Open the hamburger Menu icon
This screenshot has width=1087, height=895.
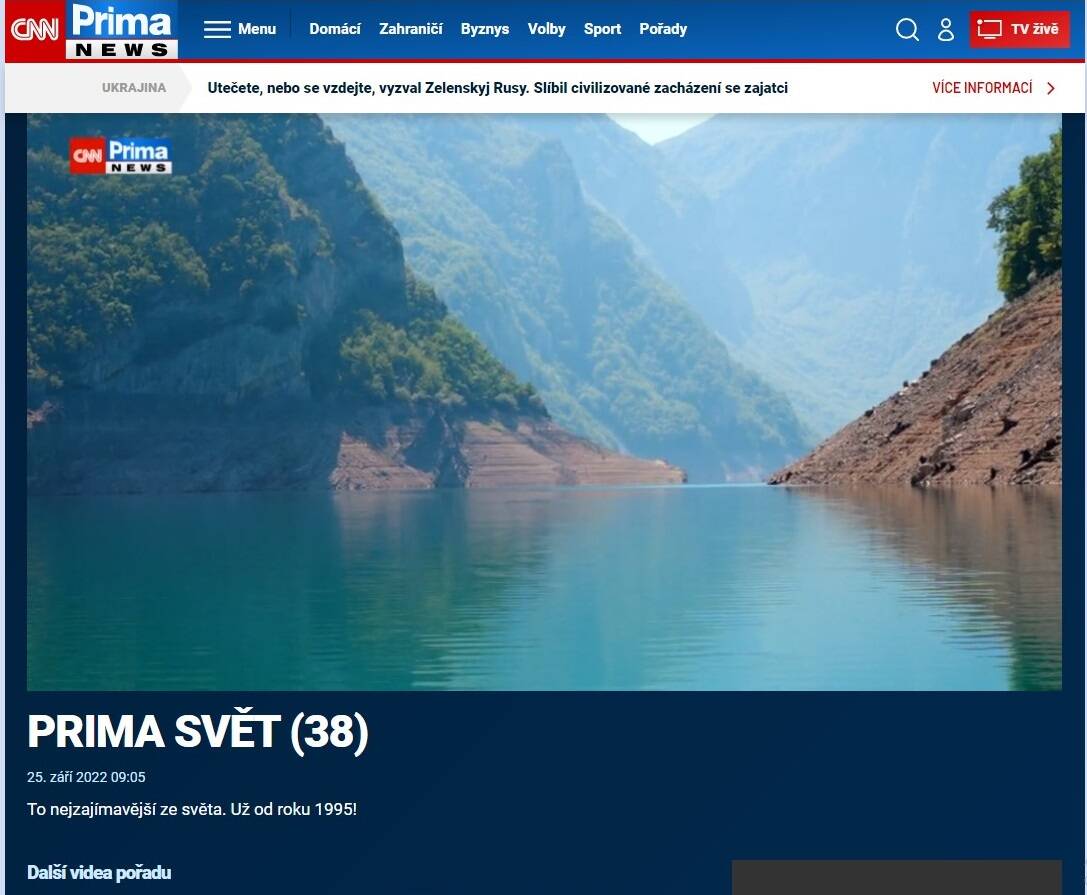217,29
